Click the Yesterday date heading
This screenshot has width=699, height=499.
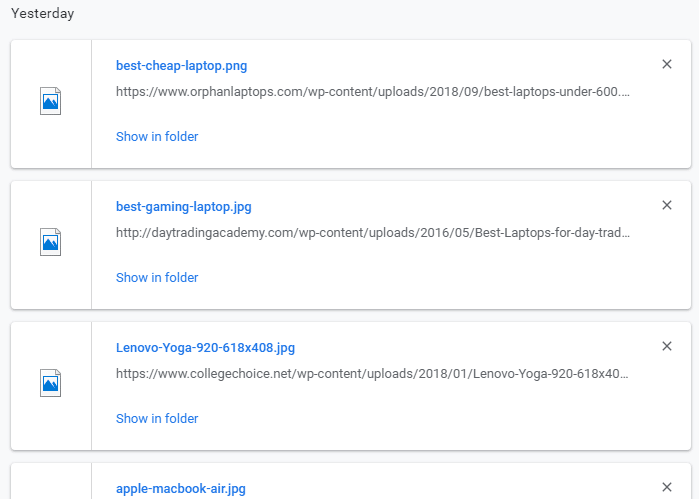coord(42,14)
